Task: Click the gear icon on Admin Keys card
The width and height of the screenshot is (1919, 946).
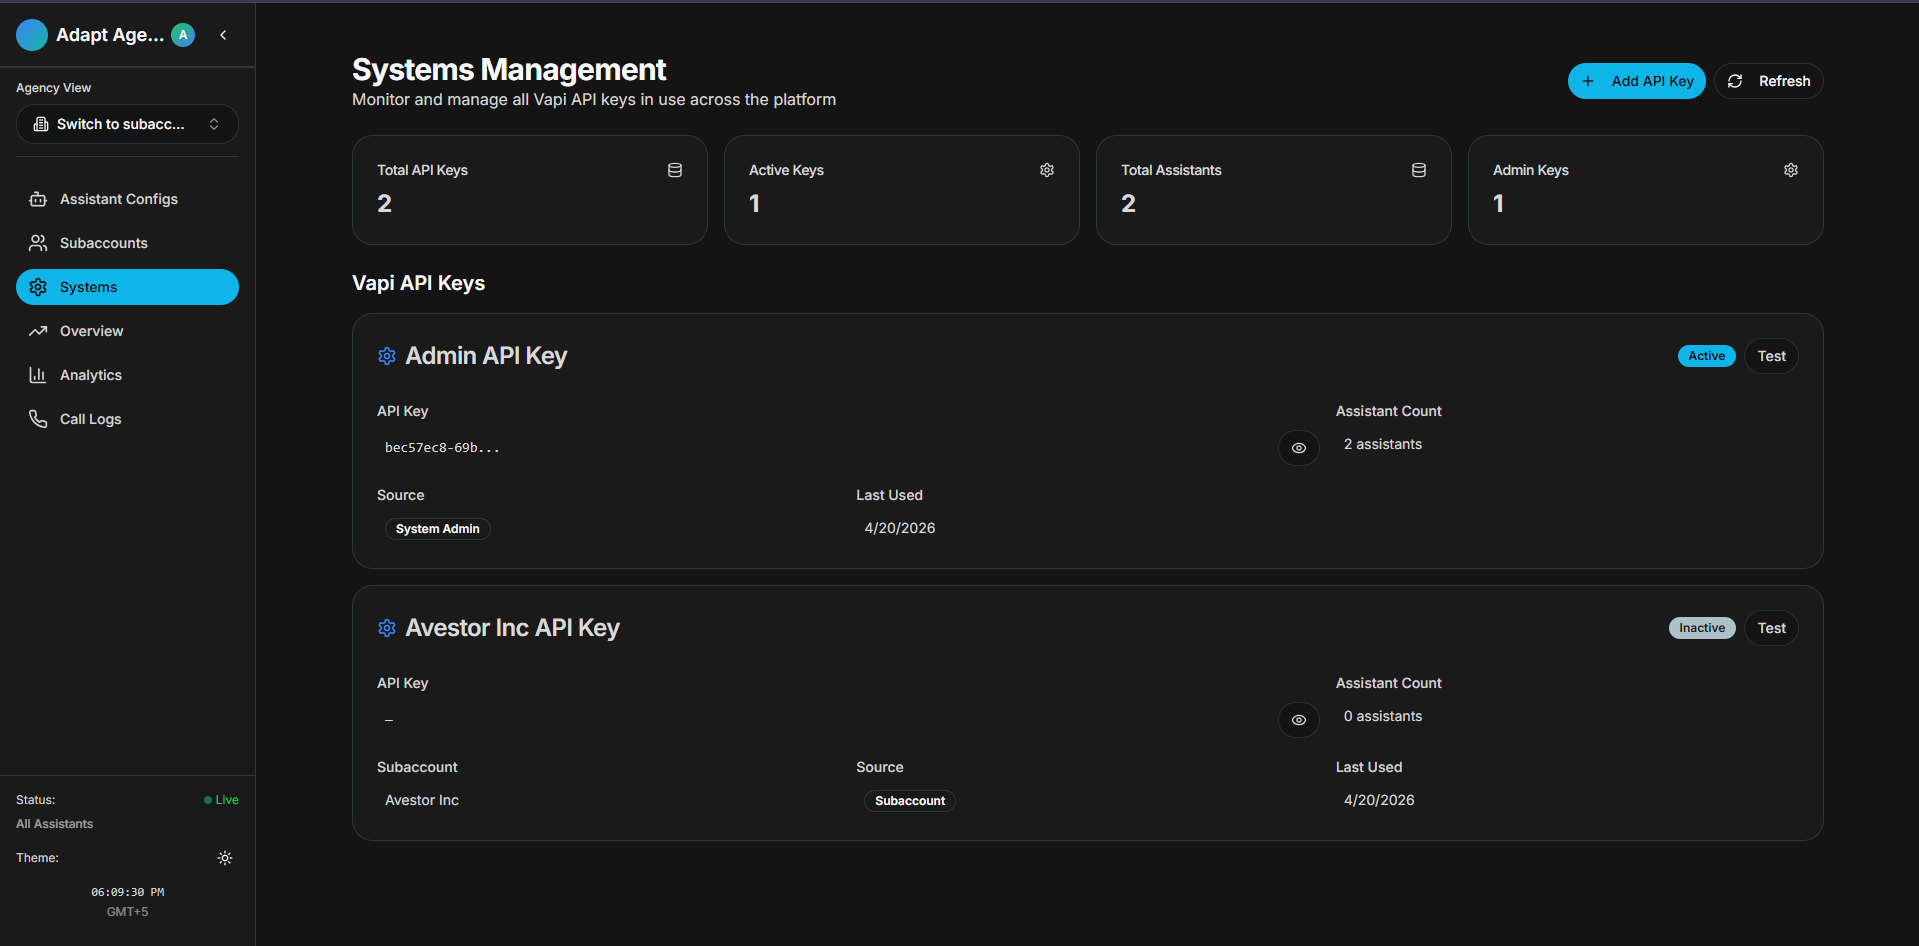Action: coord(1791,170)
